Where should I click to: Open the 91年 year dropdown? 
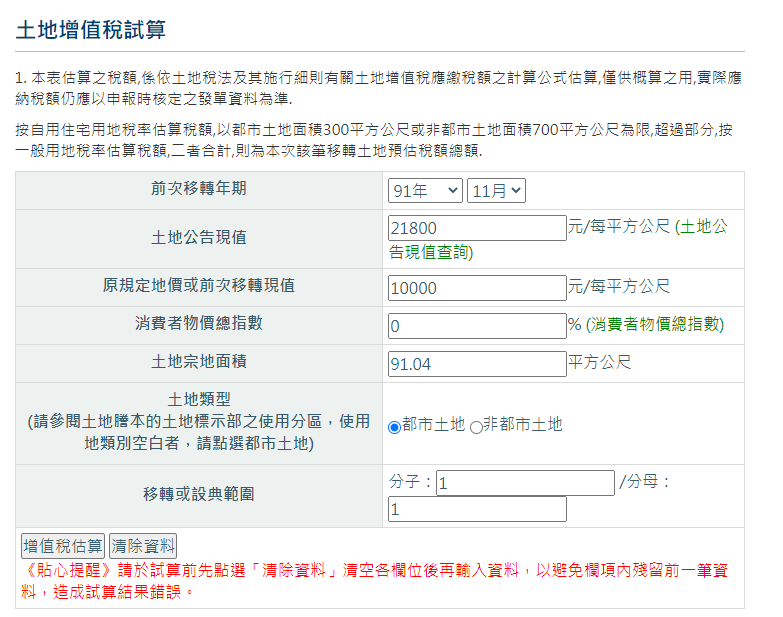pyautogui.click(x=425, y=190)
